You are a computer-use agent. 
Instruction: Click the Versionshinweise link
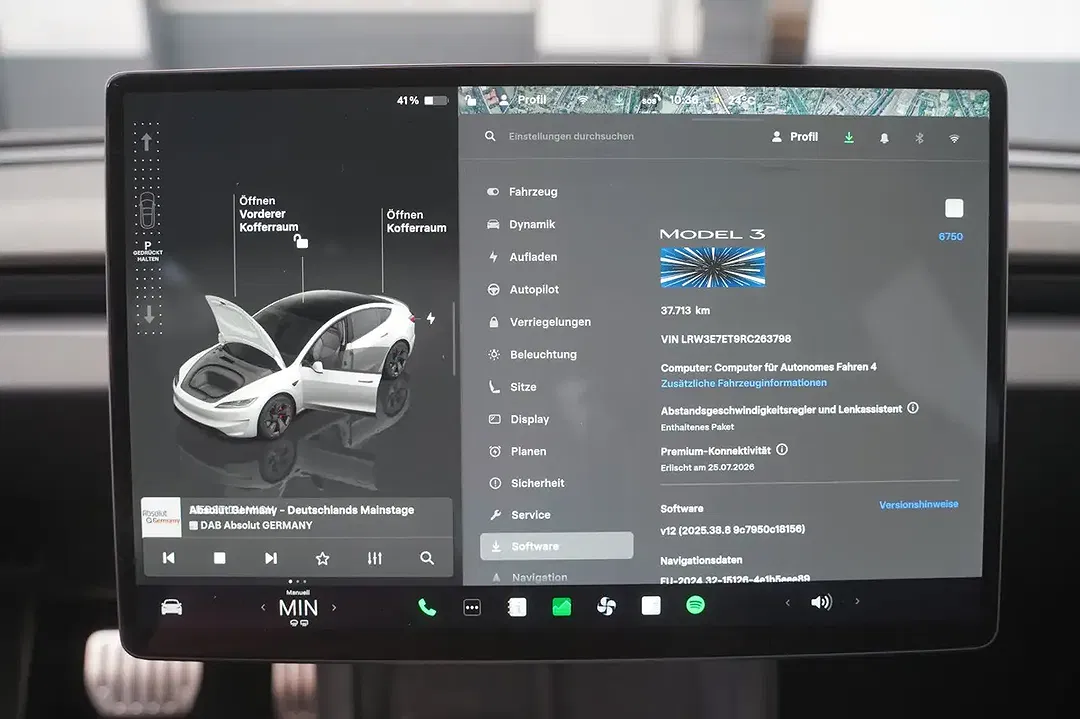(x=918, y=505)
